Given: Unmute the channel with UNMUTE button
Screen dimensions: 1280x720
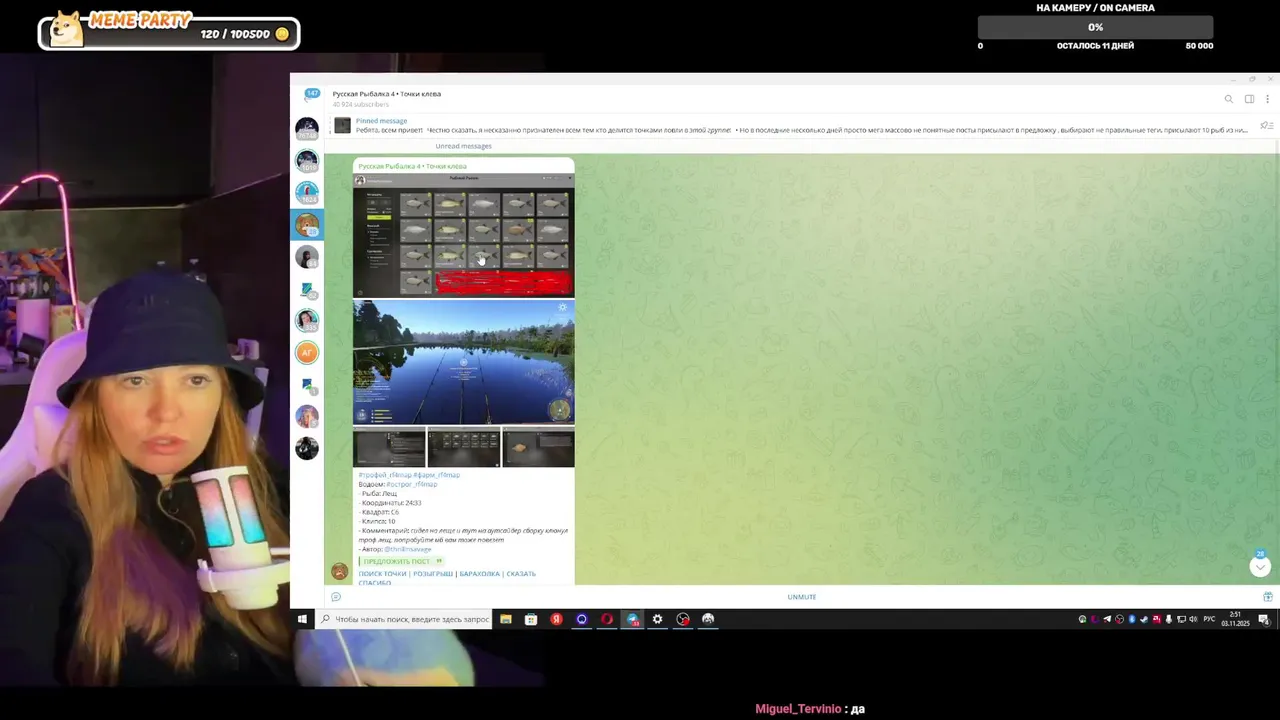Looking at the screenshot, I should tap(802, 597).
